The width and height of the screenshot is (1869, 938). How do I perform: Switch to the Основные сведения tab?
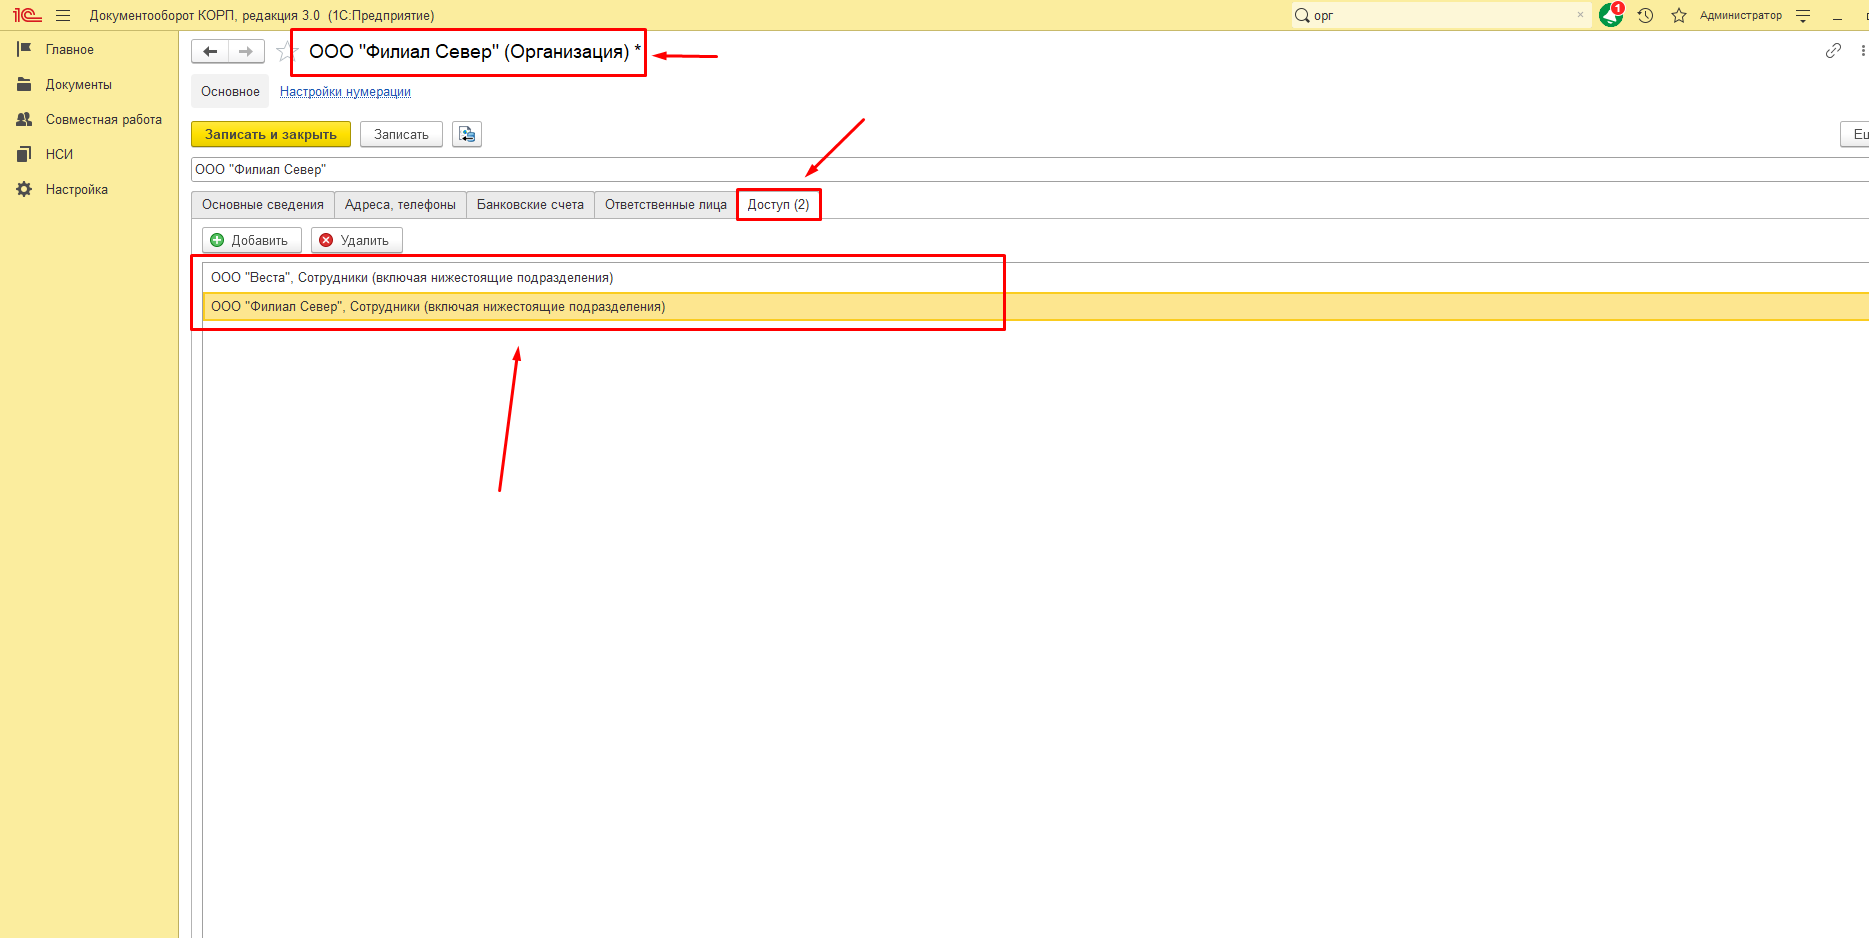coord(263,204)
